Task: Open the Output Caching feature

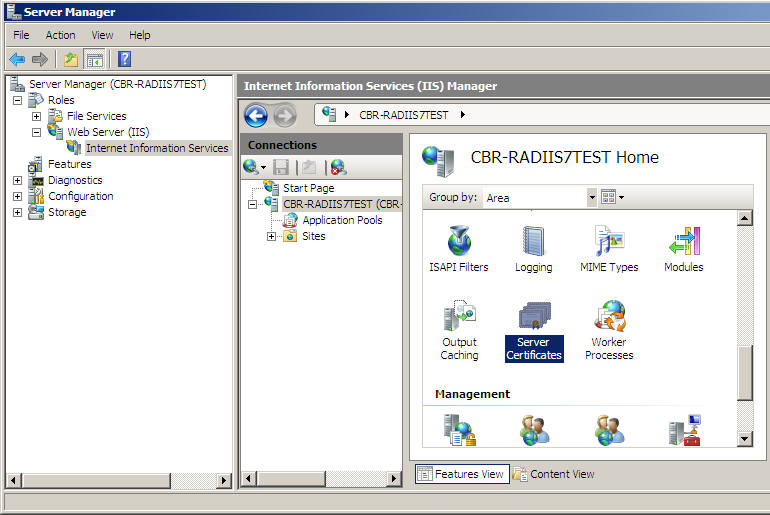Action: click(x=459, y=330)
